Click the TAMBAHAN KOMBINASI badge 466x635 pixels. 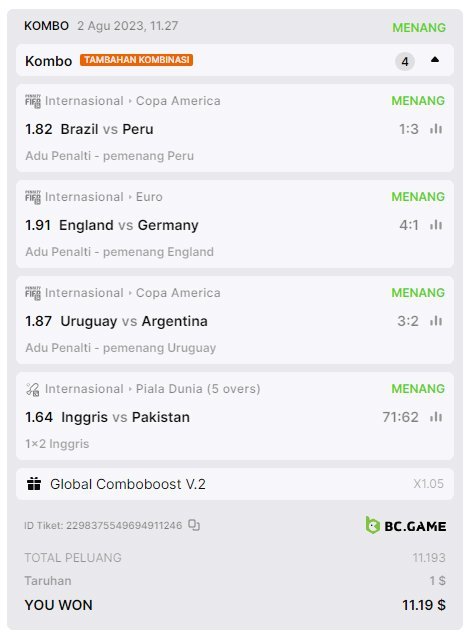click(136, 60)
